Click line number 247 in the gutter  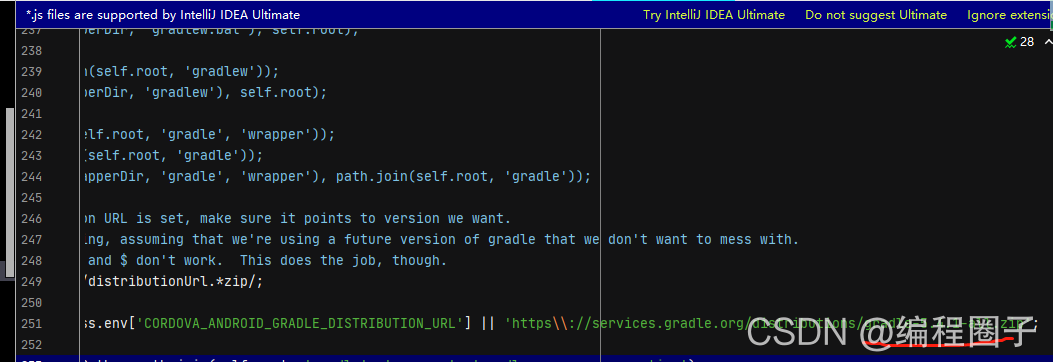[32, 239]
